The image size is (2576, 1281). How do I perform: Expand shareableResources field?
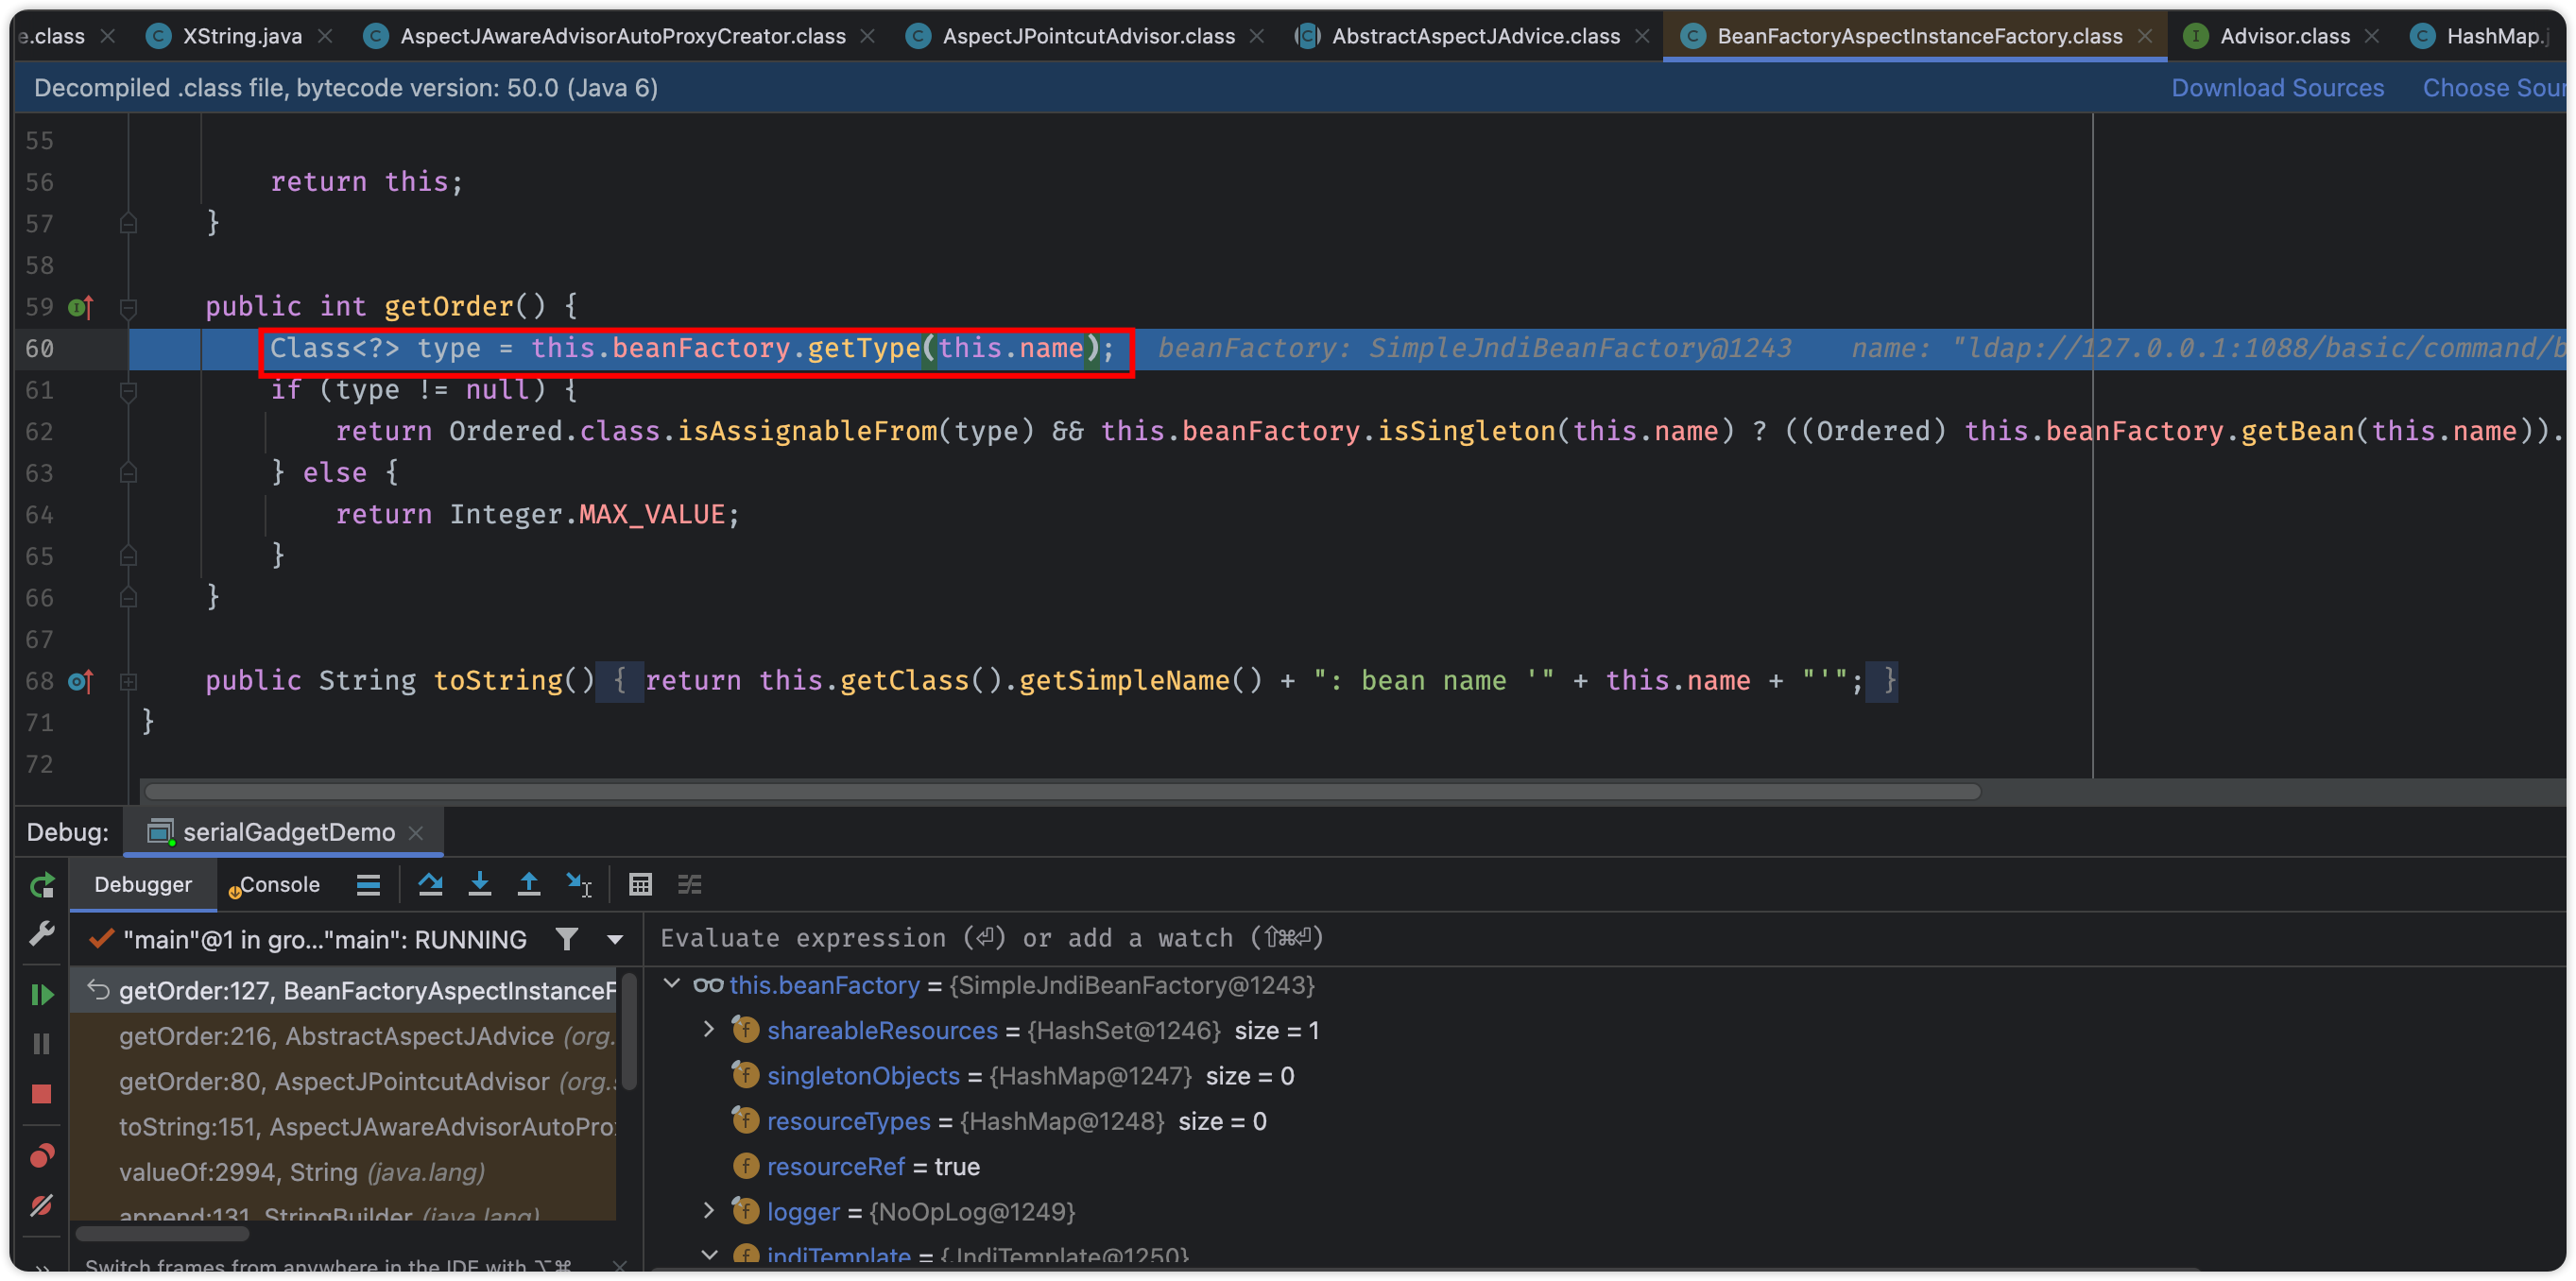pyautogui.click(x=709, y=1030)
